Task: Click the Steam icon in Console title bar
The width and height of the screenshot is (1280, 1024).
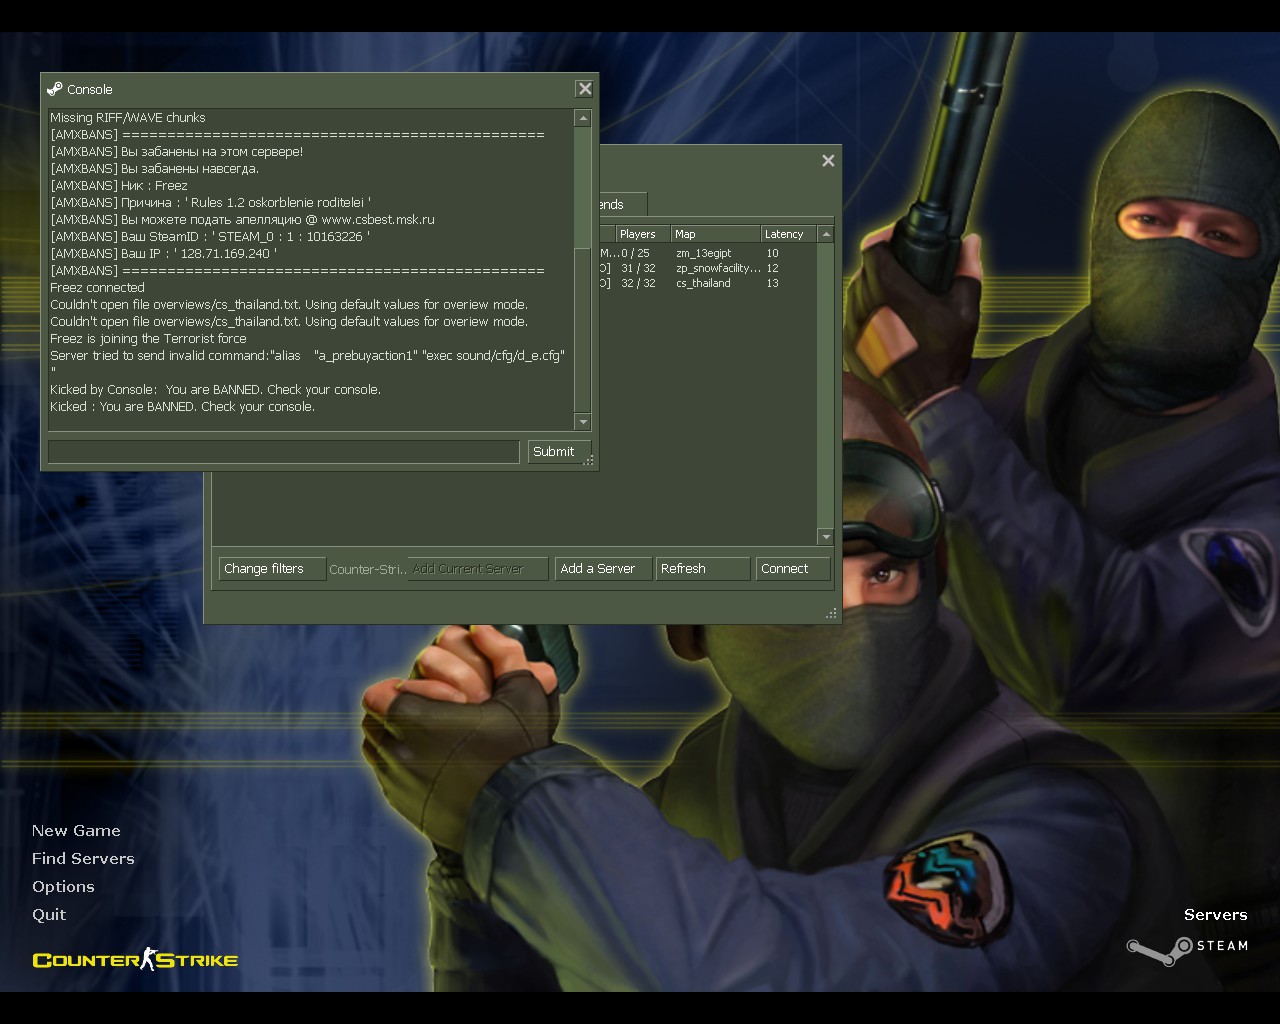Action: [x=55, y=89]
